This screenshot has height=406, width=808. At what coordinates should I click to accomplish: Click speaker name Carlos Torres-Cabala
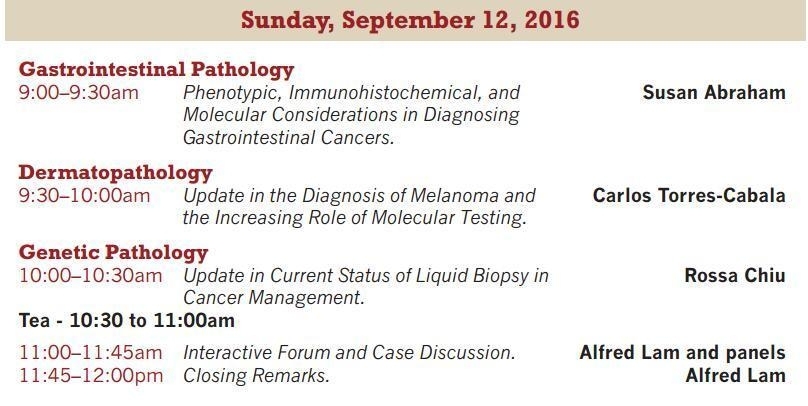689,196
